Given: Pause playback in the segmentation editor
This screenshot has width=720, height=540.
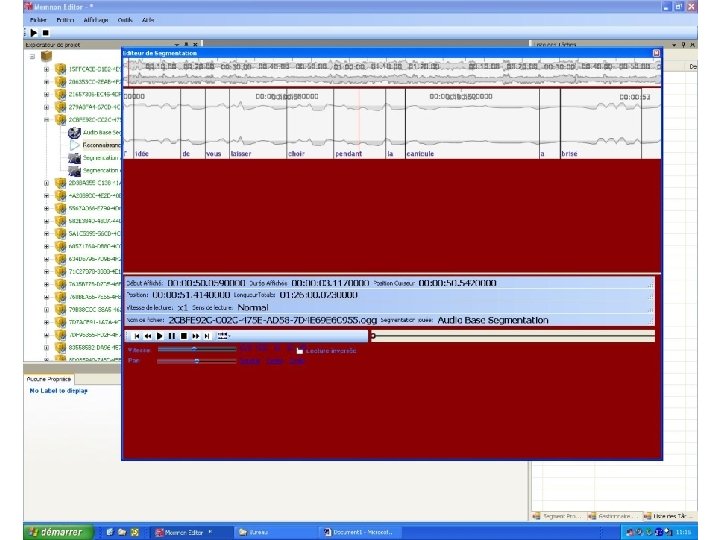Looking at the screenshot, I should [172, 336].
